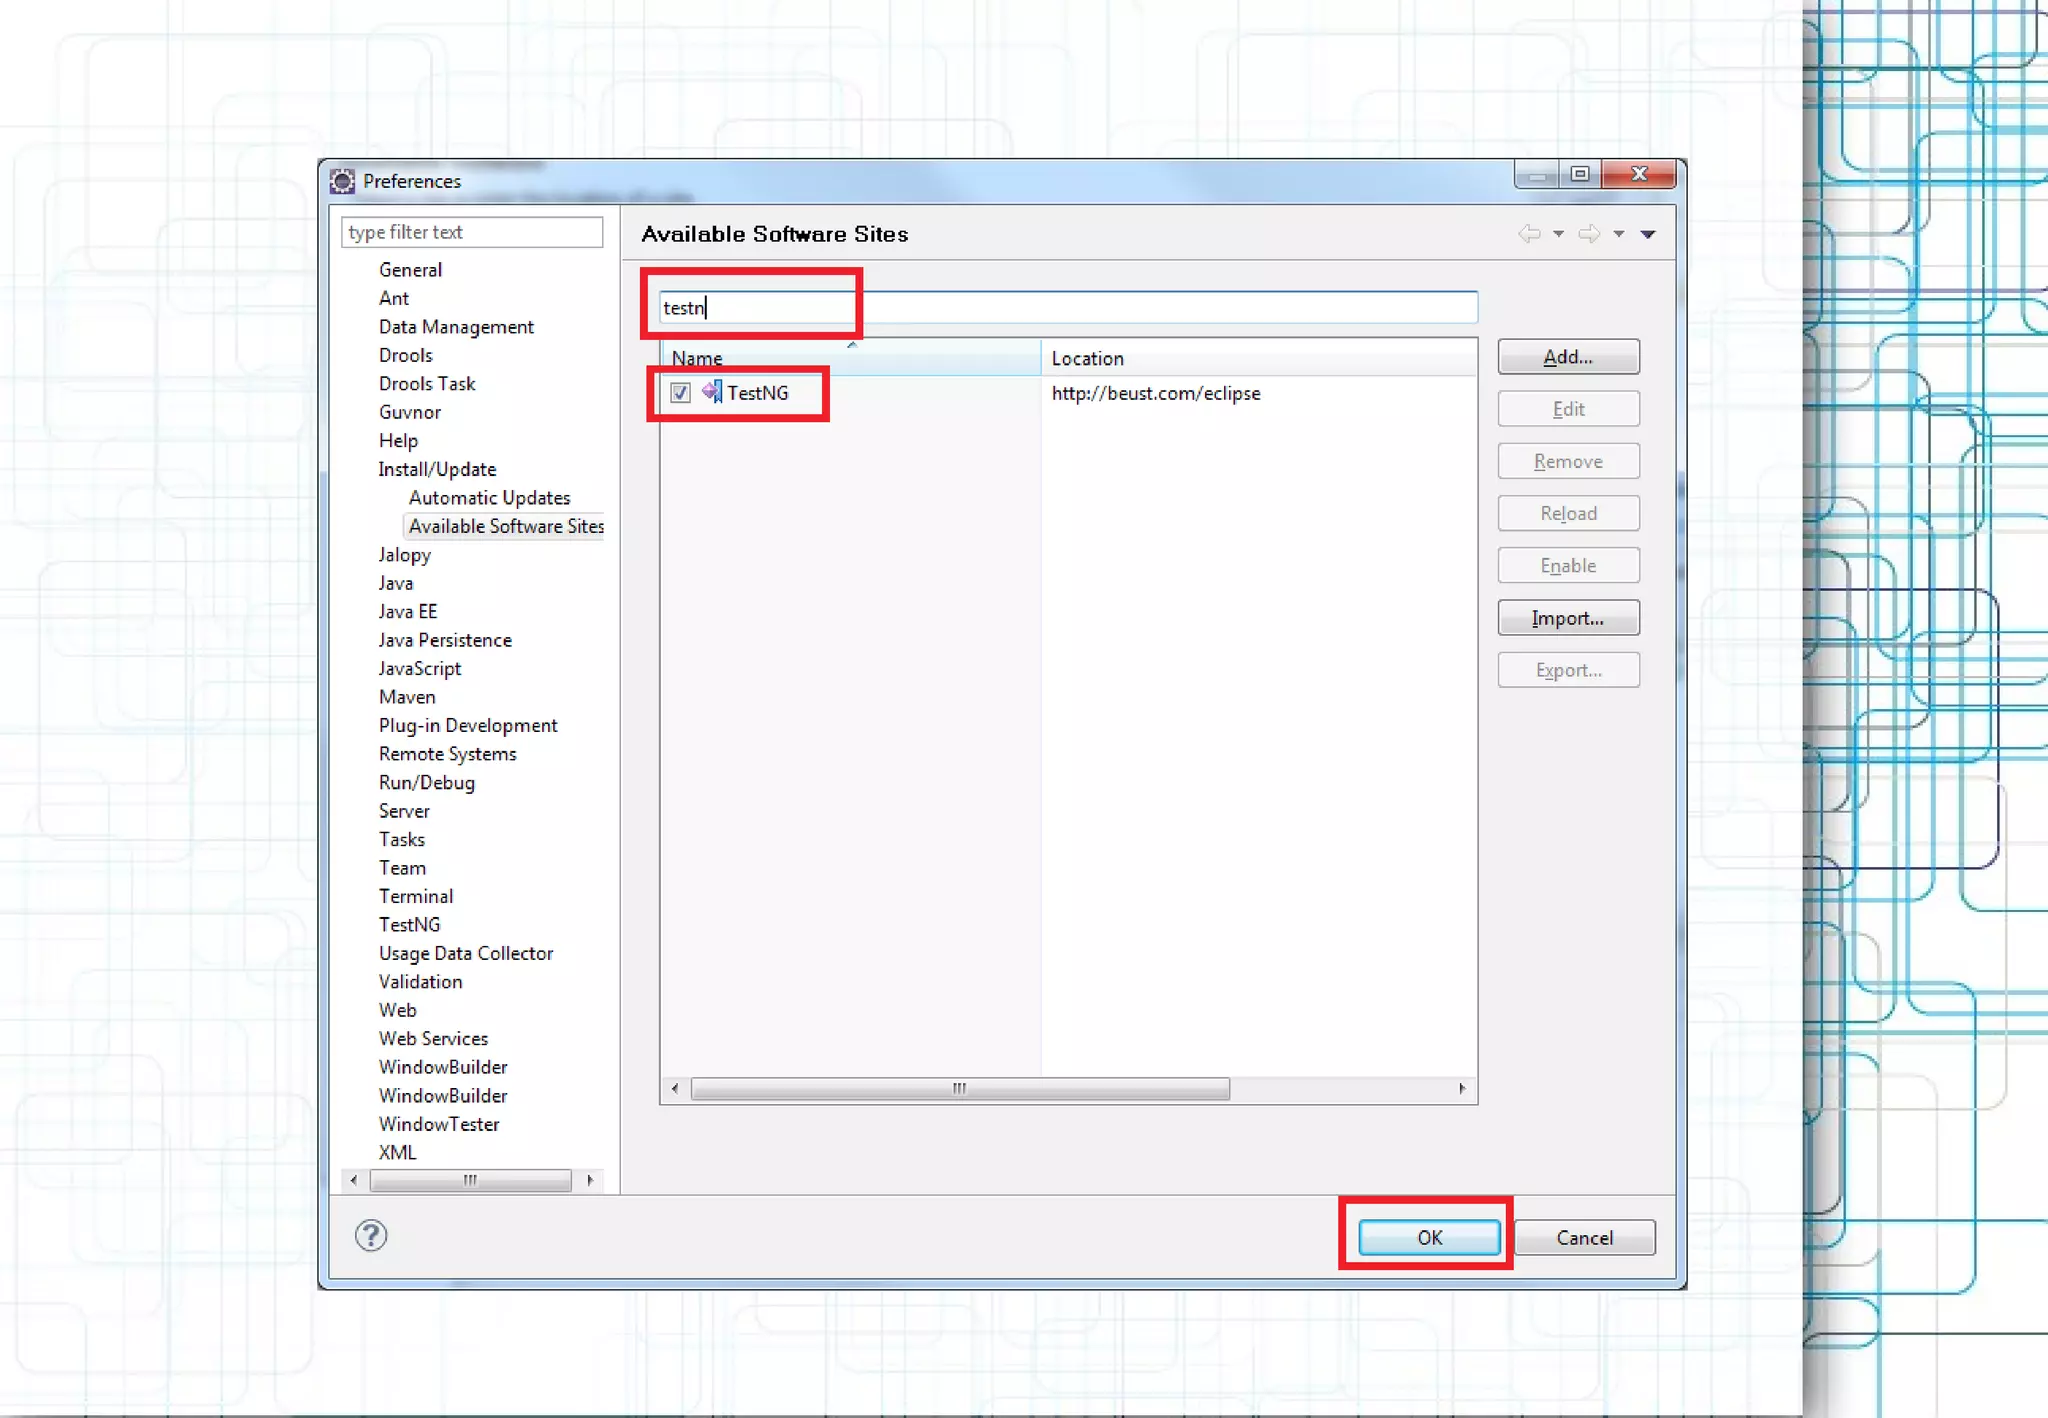Click the TestNG site icon in list
Image resolution: width=2048 pixels, height=1418 pixels.
pyautogui.click(x=712, y=392)
